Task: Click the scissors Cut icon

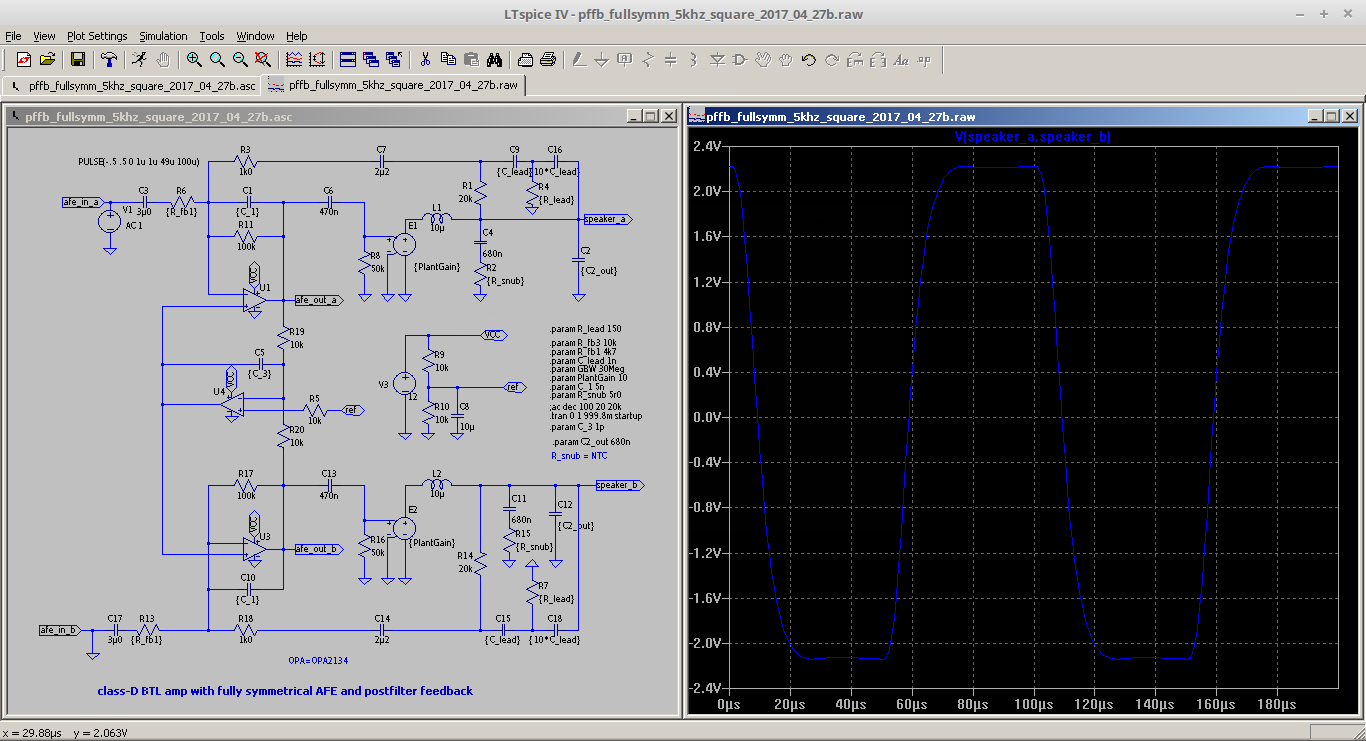Action: [x=425, y=60]
